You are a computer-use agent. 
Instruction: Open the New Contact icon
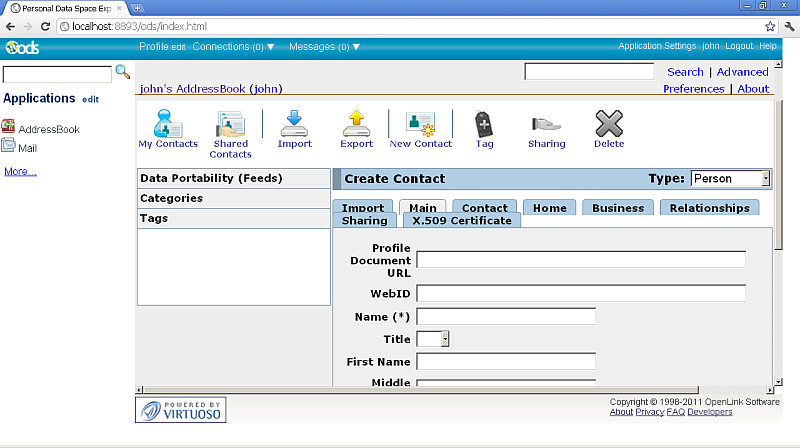[x=420, y=124]
